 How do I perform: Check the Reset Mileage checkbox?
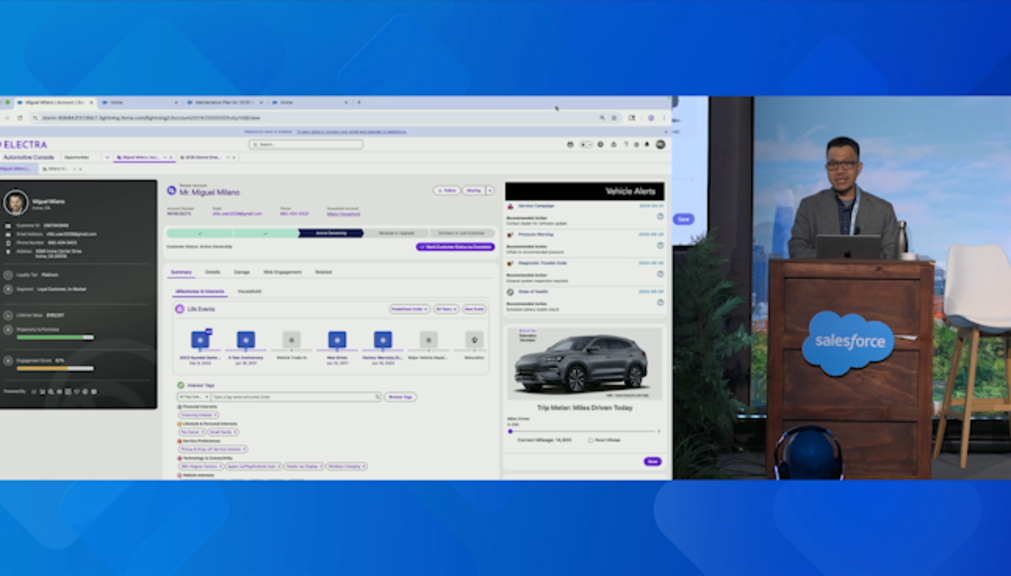(x=590, y=440)
